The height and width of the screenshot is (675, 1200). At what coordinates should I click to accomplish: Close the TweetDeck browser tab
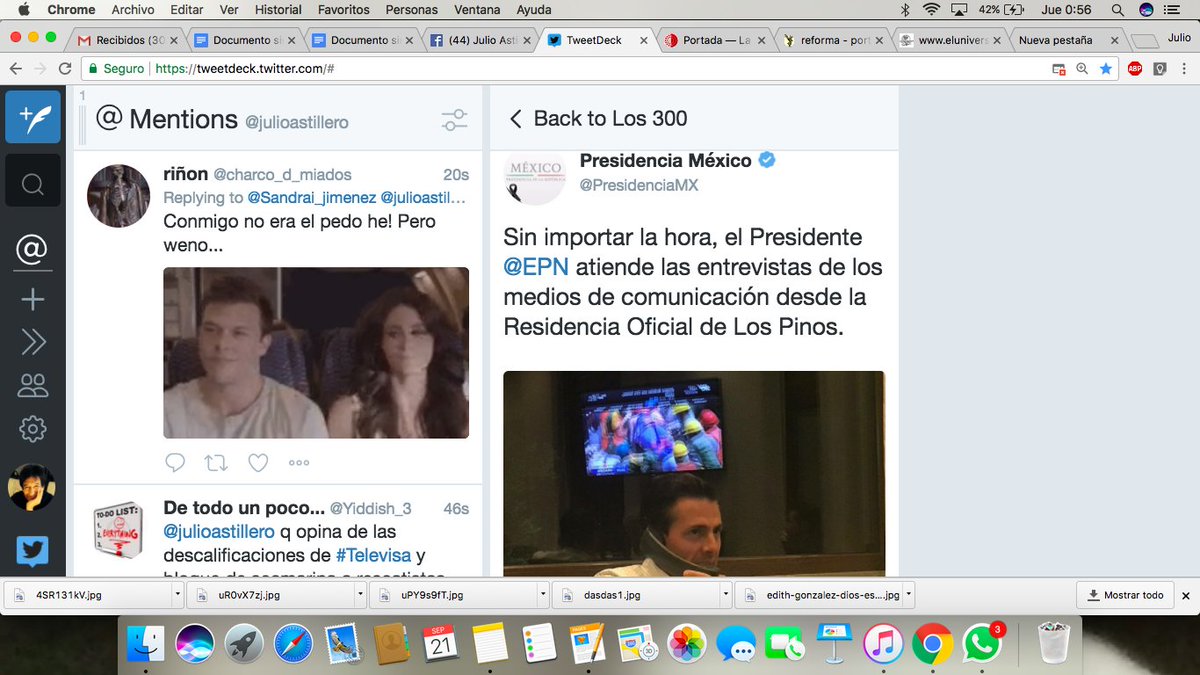coord(643,41)
